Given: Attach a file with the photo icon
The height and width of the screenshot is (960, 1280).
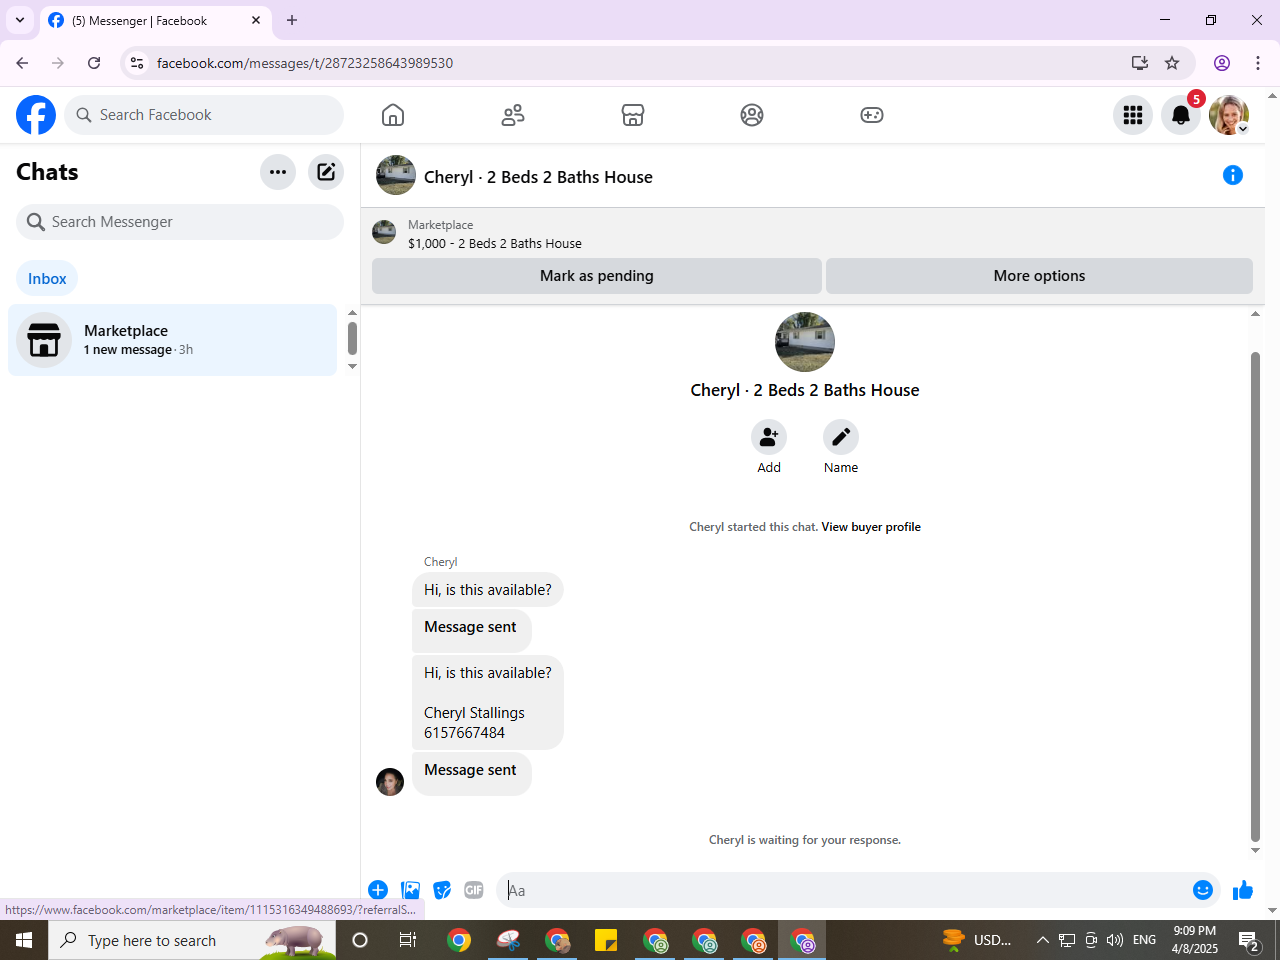Looking at the screenshot, I should [410, 890].
